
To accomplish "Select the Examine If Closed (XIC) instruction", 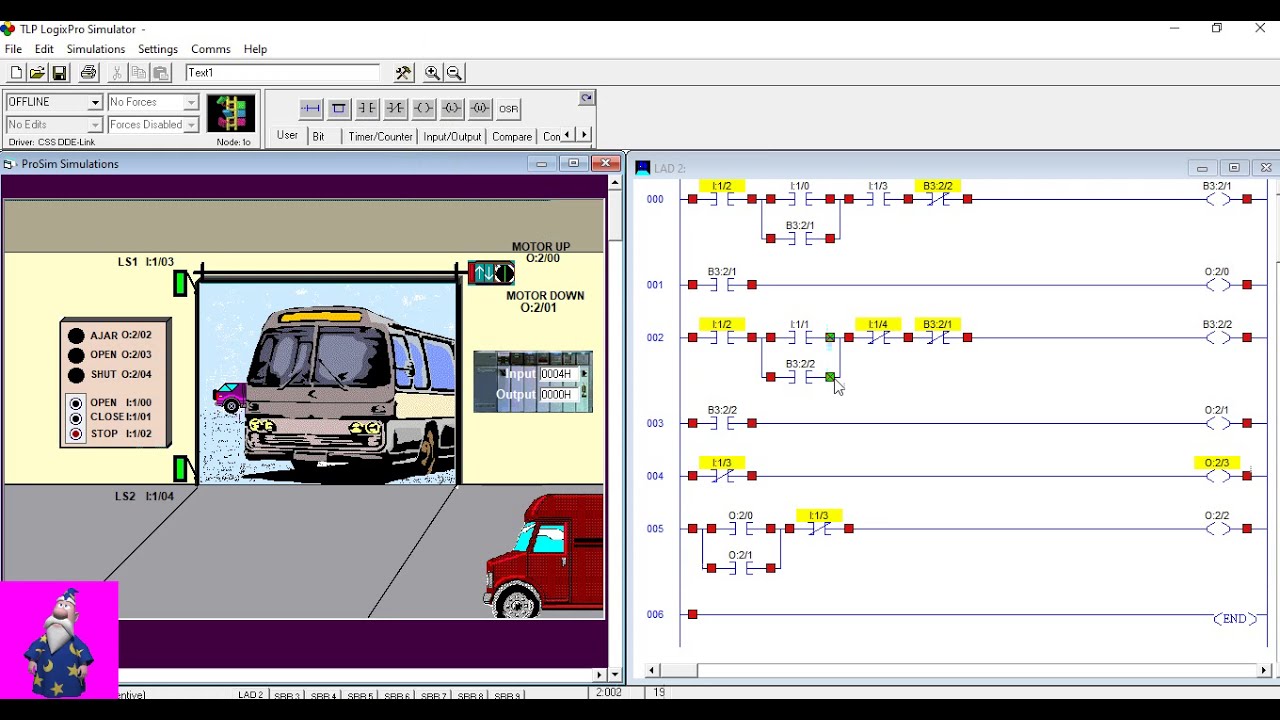I will pyautogui.click(x=367, y=108).
